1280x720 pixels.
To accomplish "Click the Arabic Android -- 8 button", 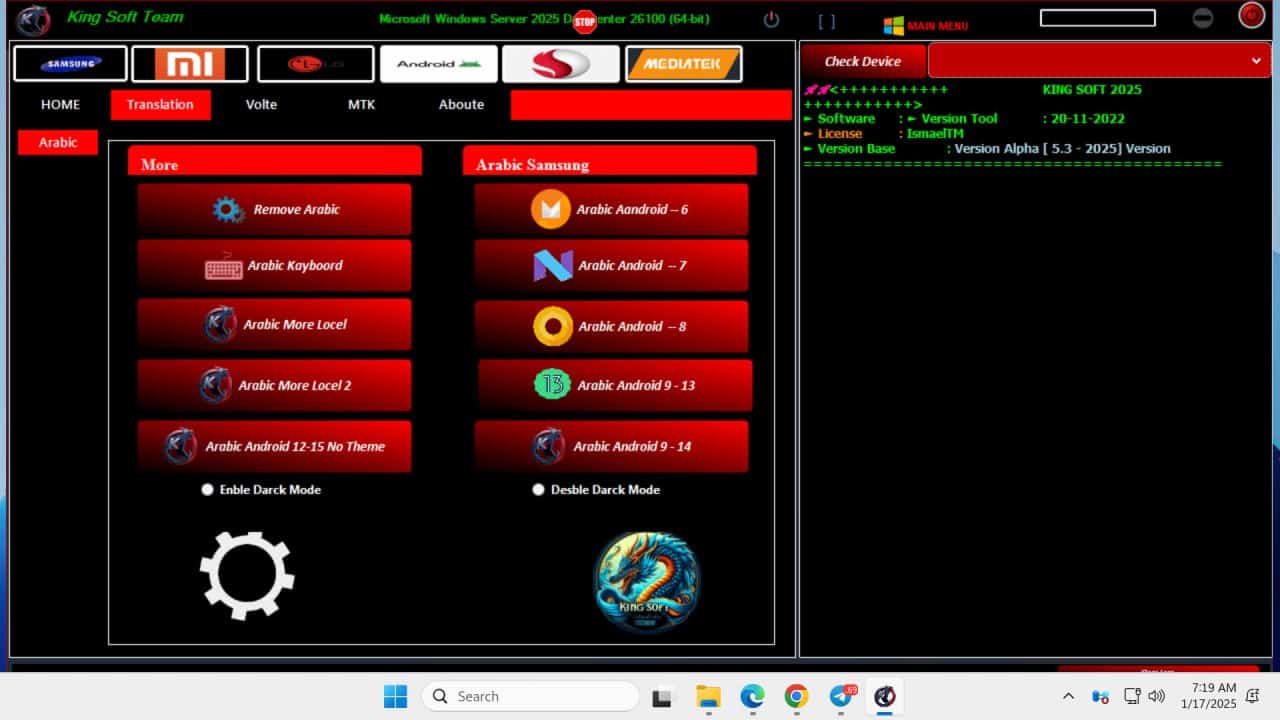I will tap(611, 326).
